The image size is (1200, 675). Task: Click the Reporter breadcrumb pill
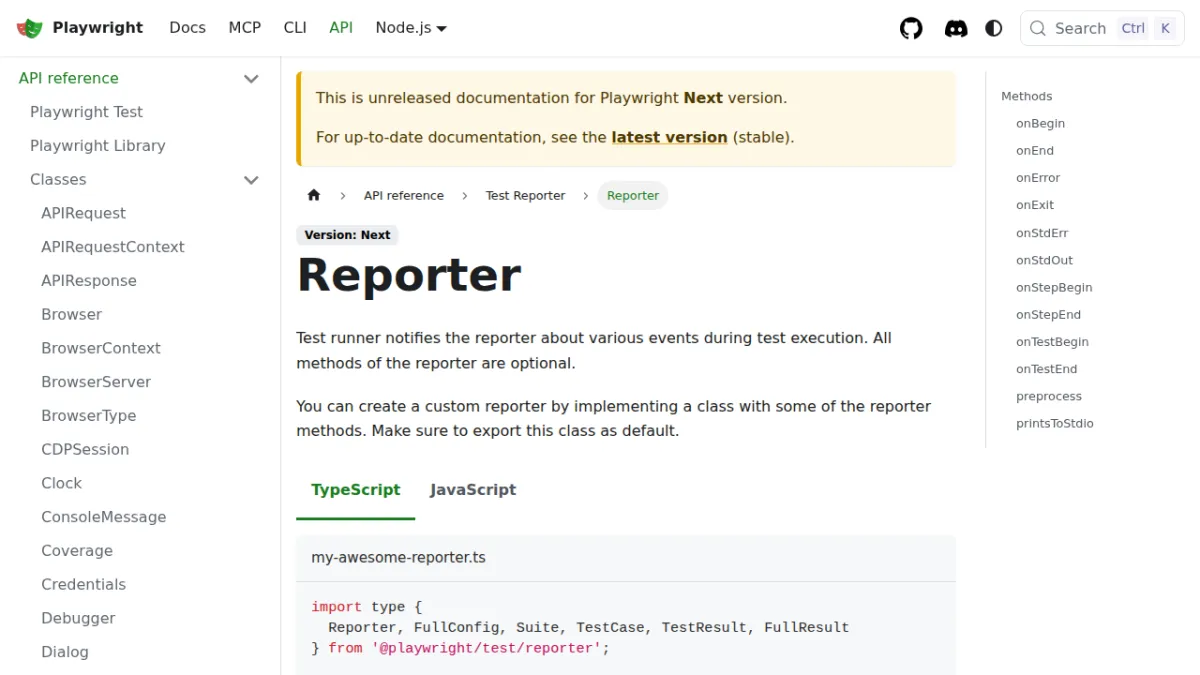pyautogui.click(x=633, y=195)
